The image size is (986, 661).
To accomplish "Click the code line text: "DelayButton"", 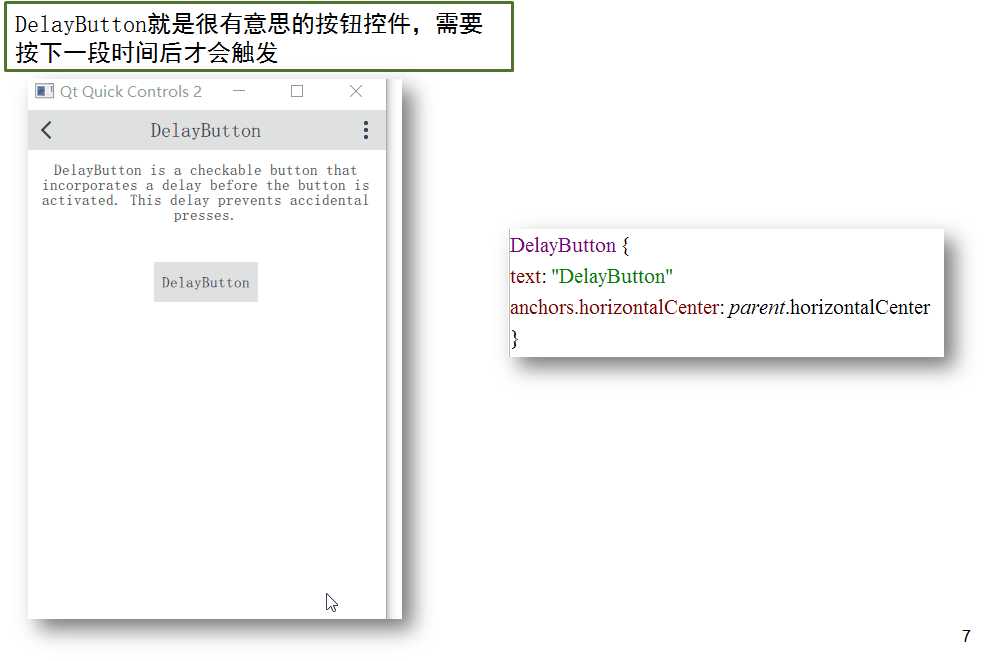I will [591, 276].
